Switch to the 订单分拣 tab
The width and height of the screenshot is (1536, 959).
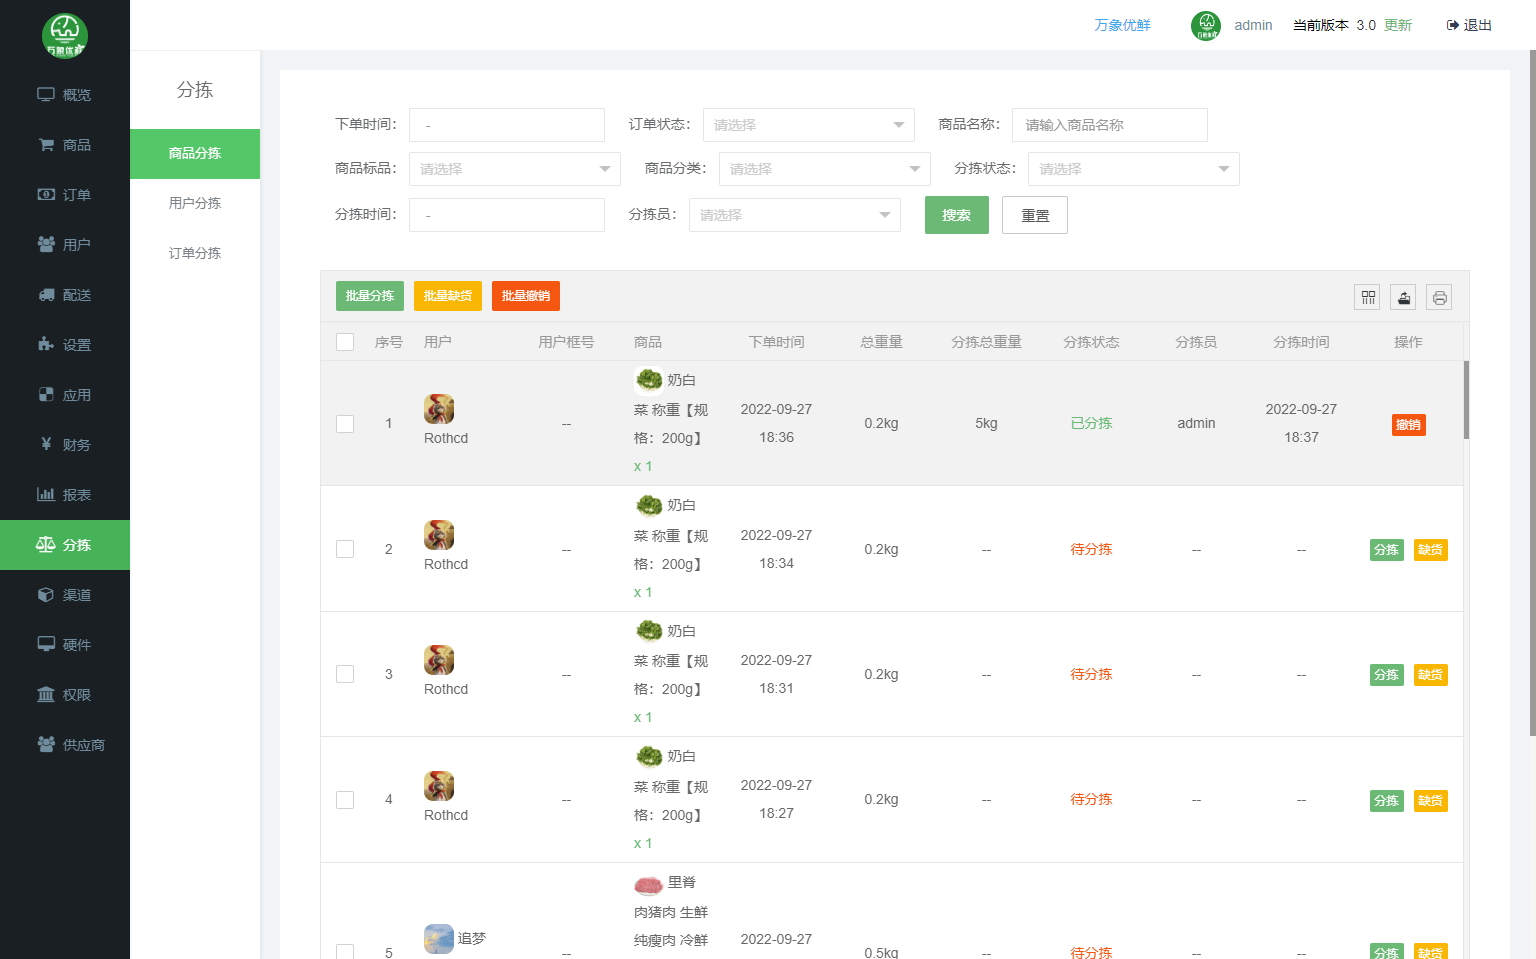[195, 253]
